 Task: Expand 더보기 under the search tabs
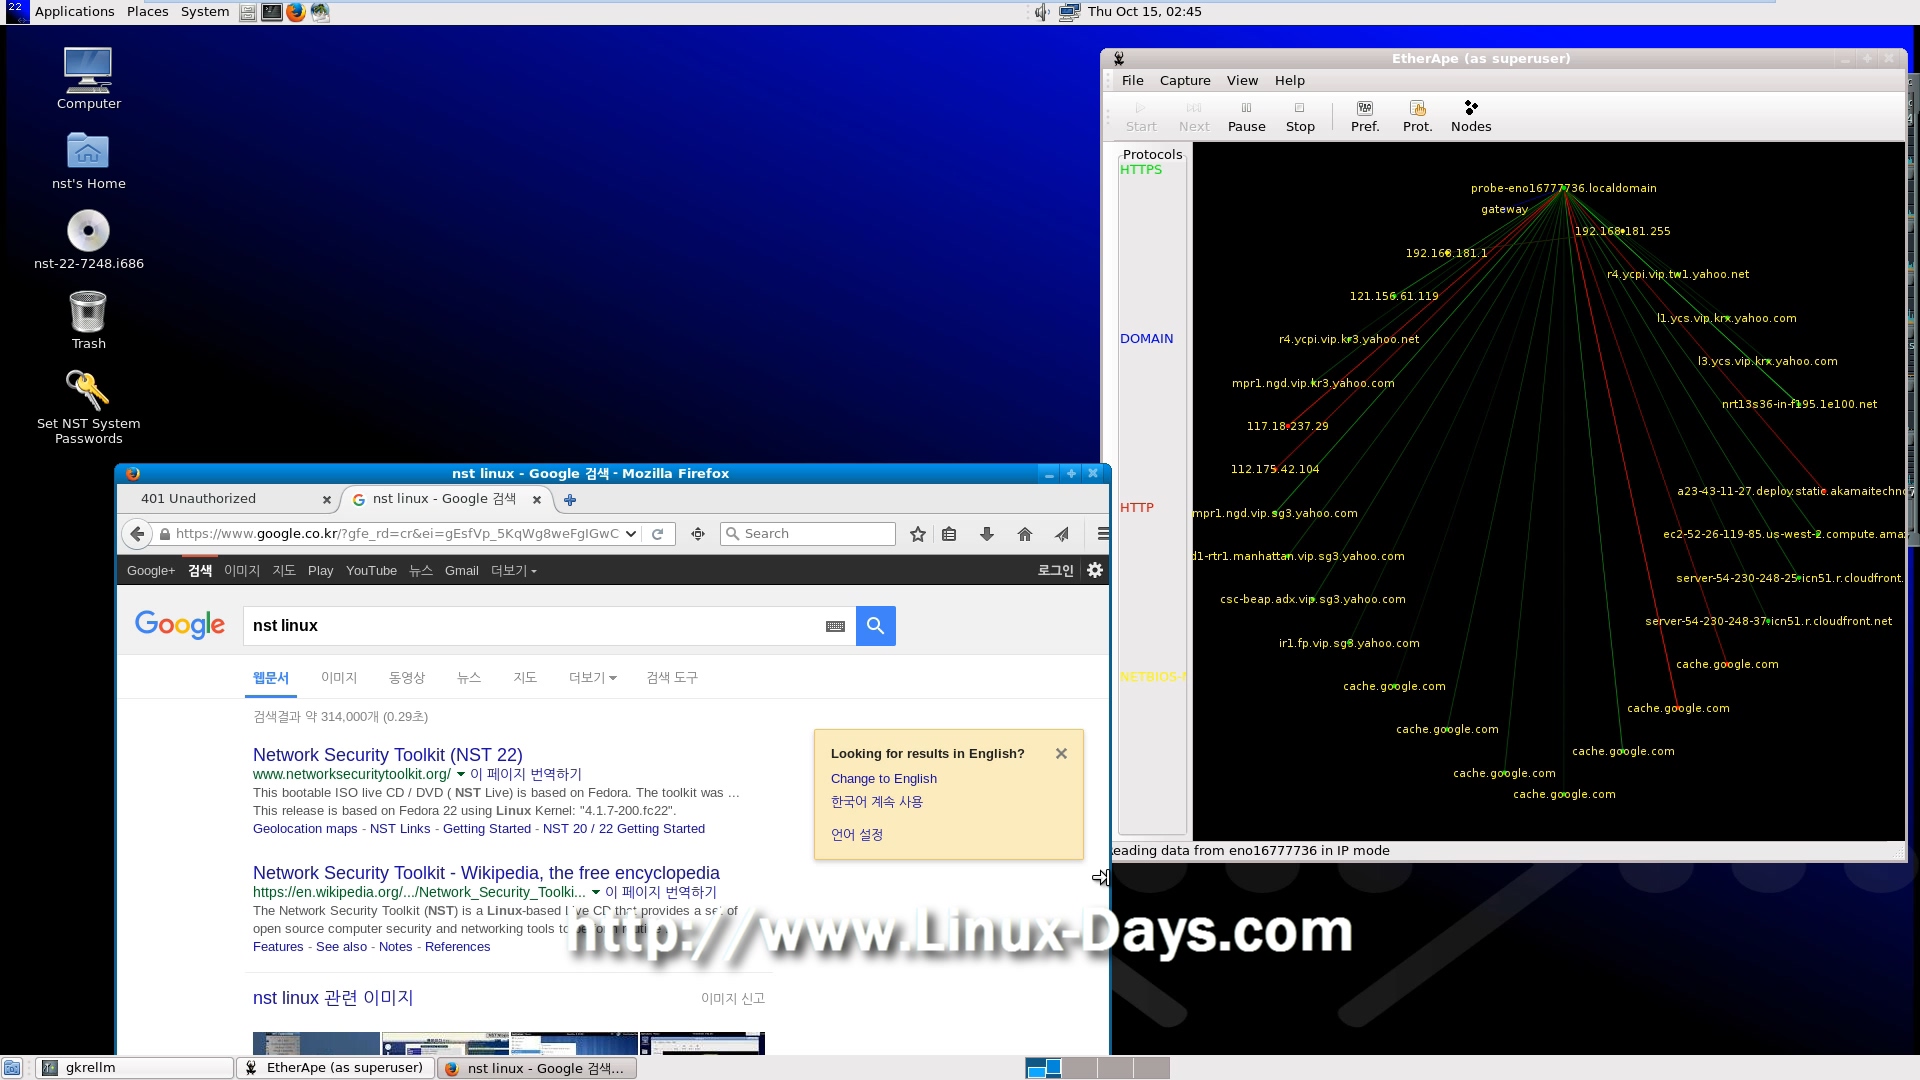pos(592,678)
